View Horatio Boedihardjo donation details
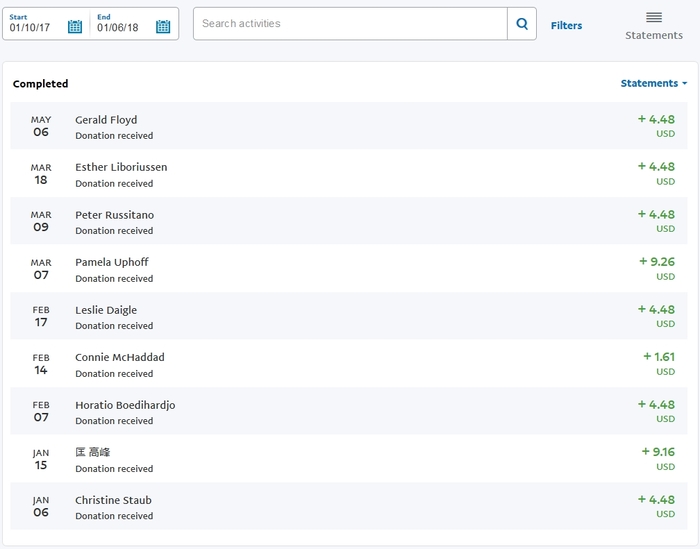 click(x=125, y=405)
